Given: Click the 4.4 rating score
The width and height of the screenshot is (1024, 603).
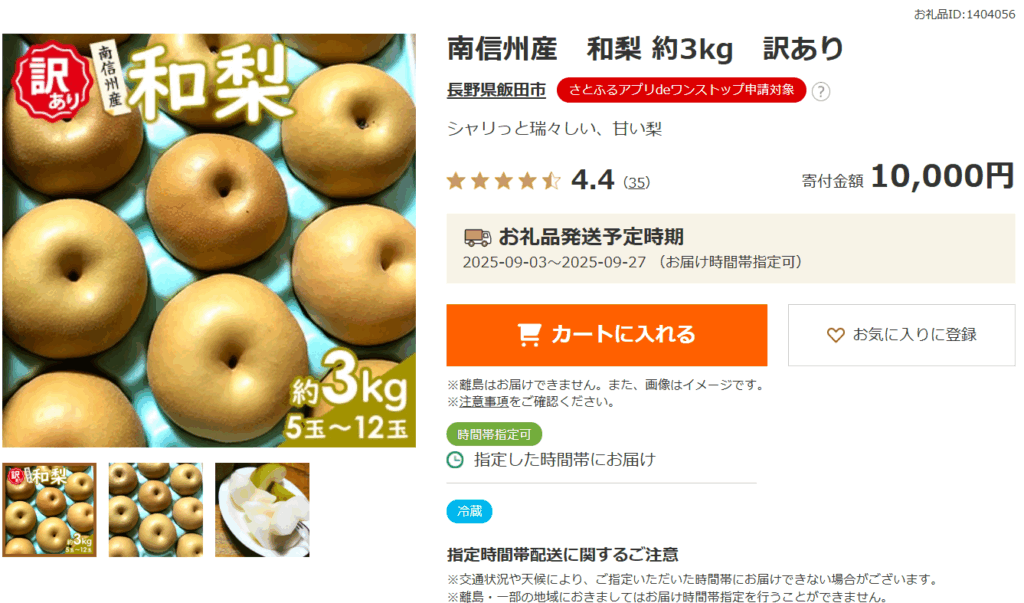Looking at the screenshot, I should point(592,180).
